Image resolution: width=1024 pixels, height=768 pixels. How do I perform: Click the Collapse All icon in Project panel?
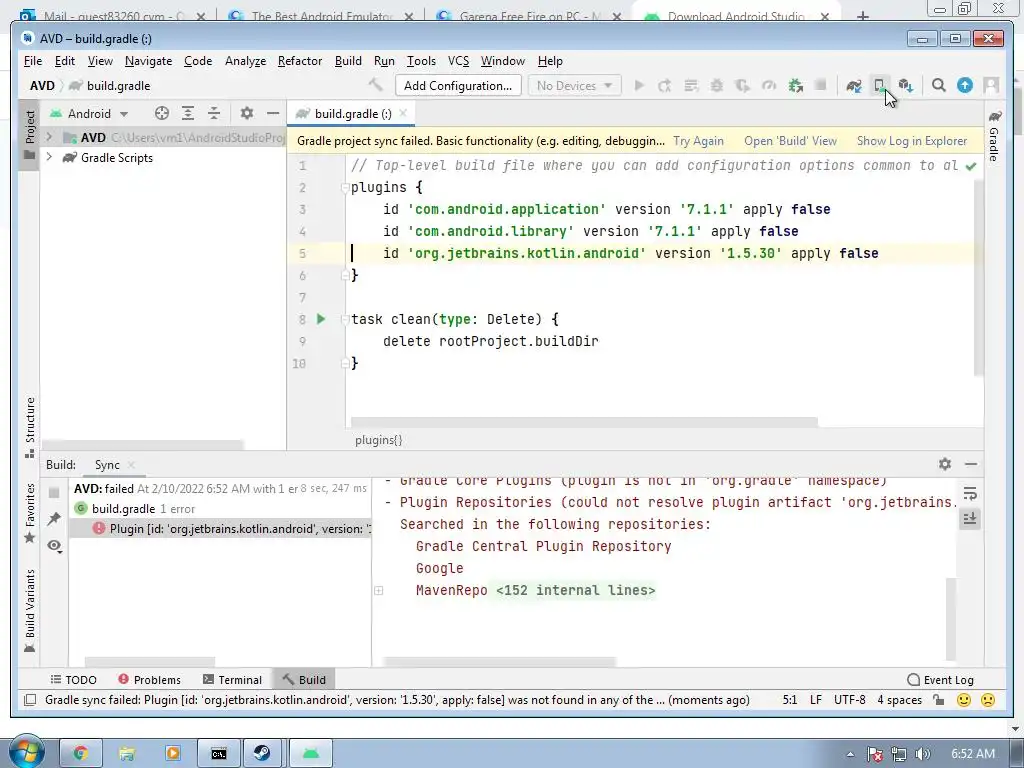coord(214,114)
